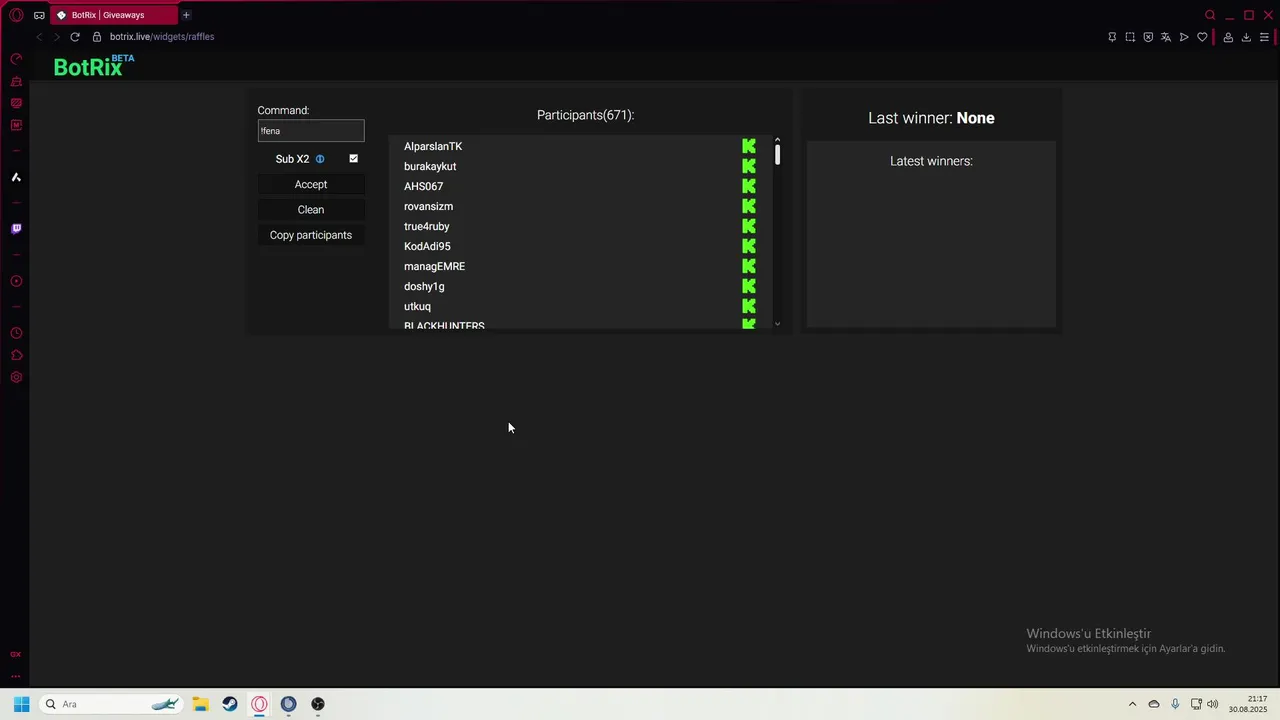1280x720 pixels.
Task: Focus the Command input field
Action: 311,131
